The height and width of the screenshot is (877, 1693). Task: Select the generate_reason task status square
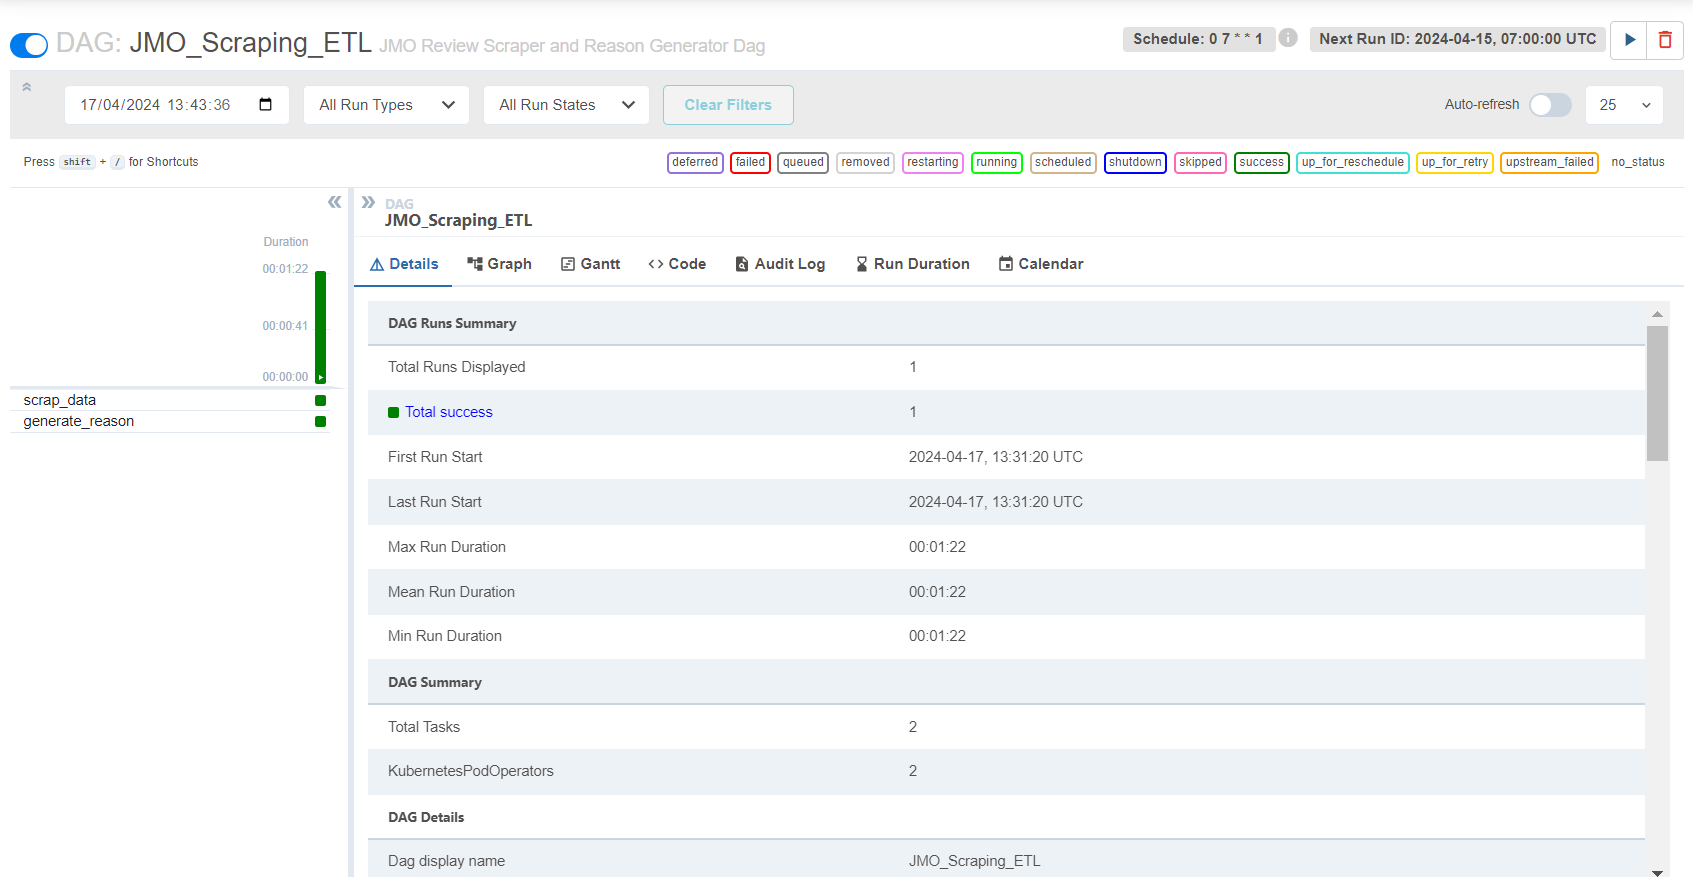point(320,421)
